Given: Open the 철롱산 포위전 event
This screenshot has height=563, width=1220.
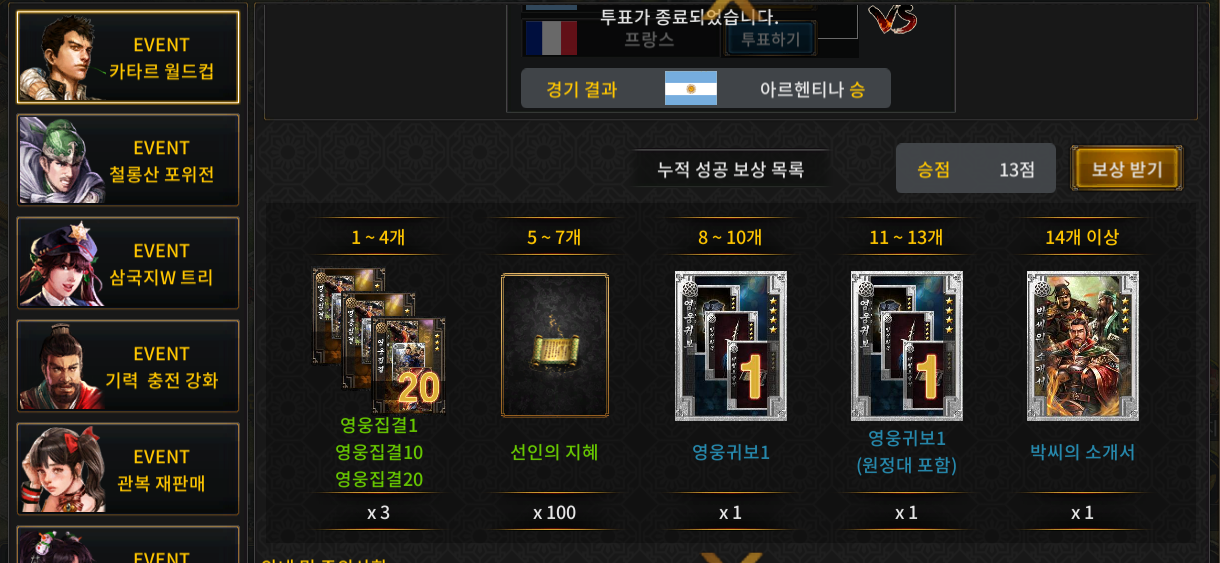Looking at the screenshot, I should coord(128,160).
